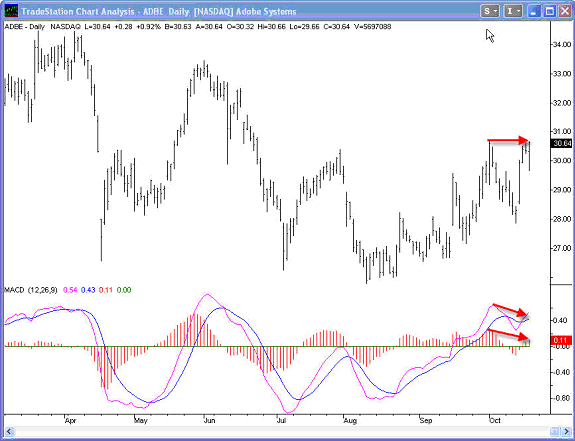Image resolution: width=575 pixels, height=441 pixels.
Task: Click the blue '0.43' MACD average value
Action: click(88, 290)
